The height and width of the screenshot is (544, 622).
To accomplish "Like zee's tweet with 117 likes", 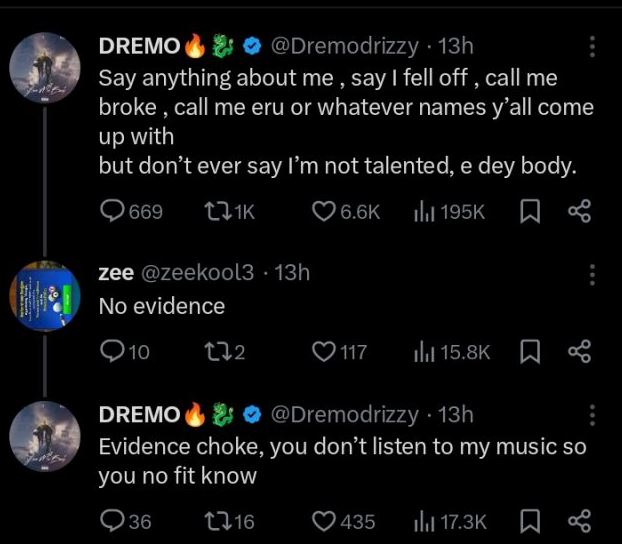I will click(x=323, y=351).
